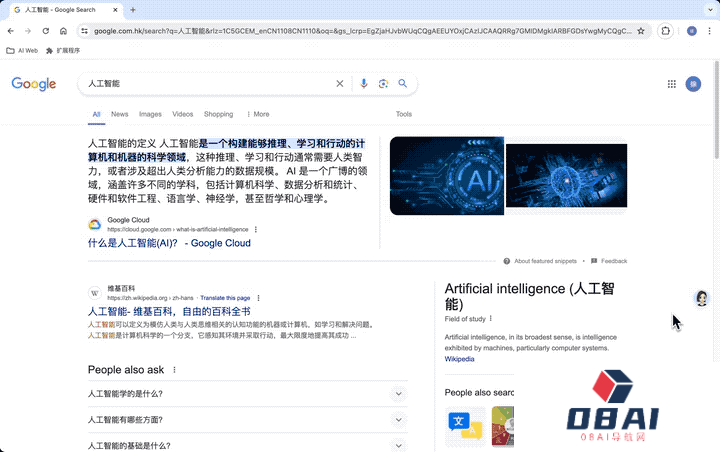Click the search by image lens icon
Screen dimensions: 720x452
[383, 84]
